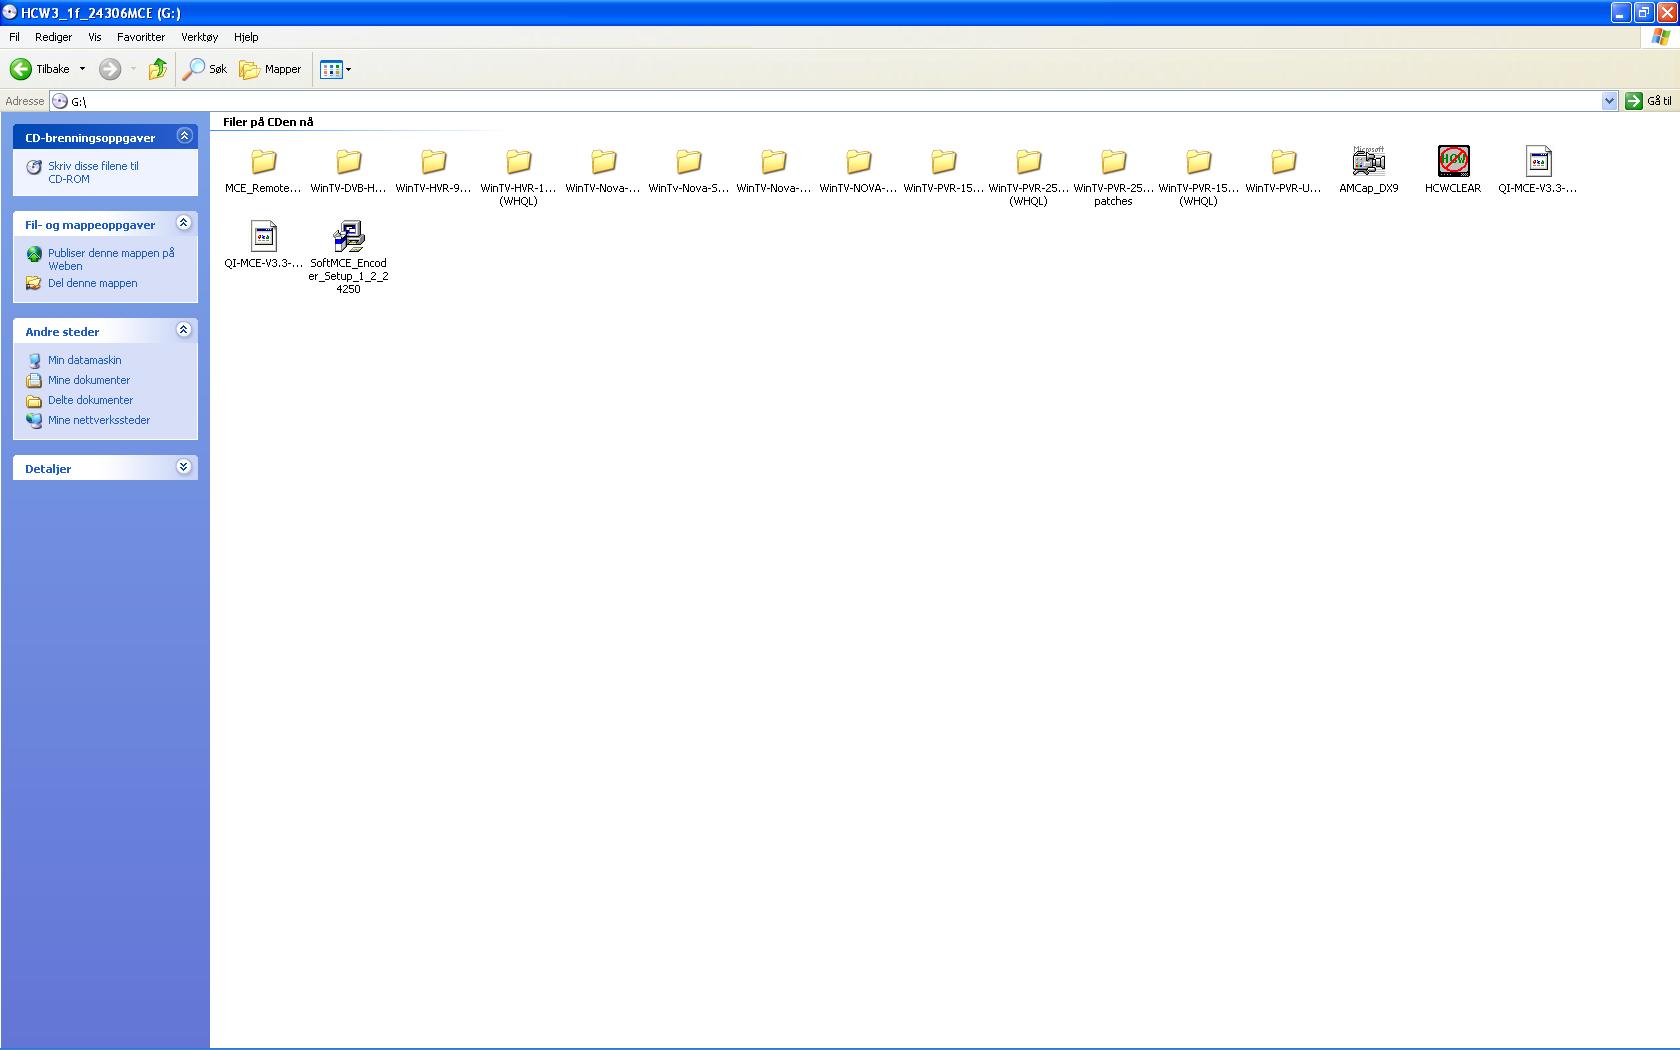Open the view mode dropdown
Viewport: 1680px width, 1050px height.
[348, 70]
